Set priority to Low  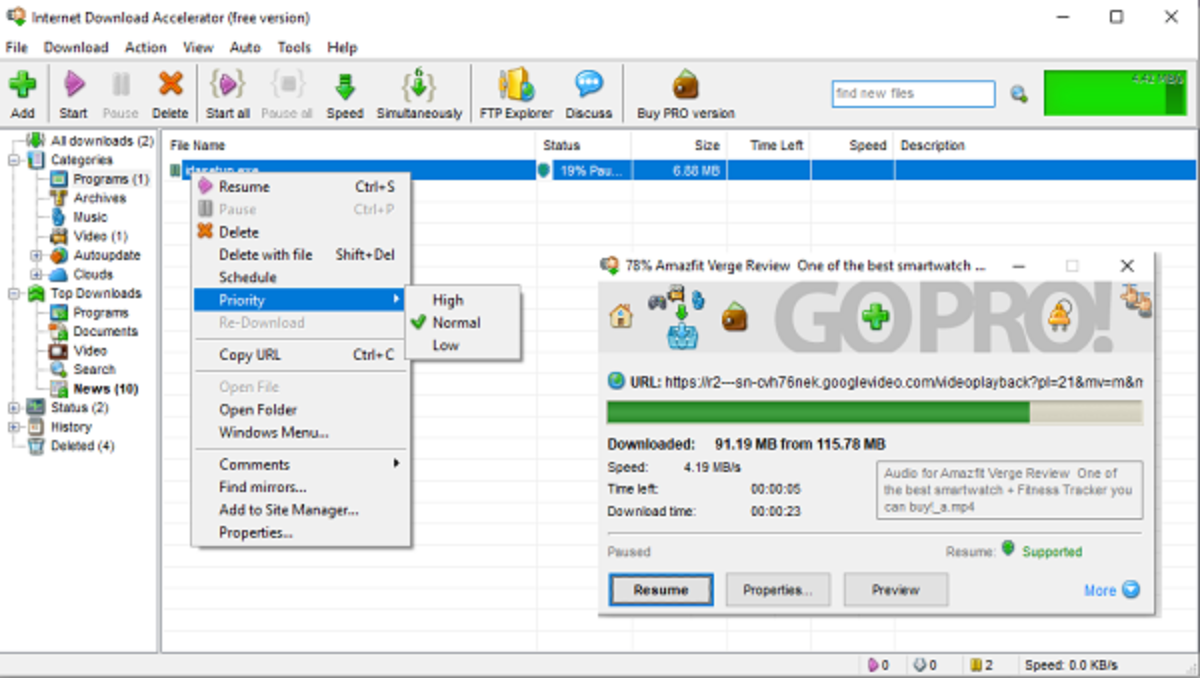point(446,345)
